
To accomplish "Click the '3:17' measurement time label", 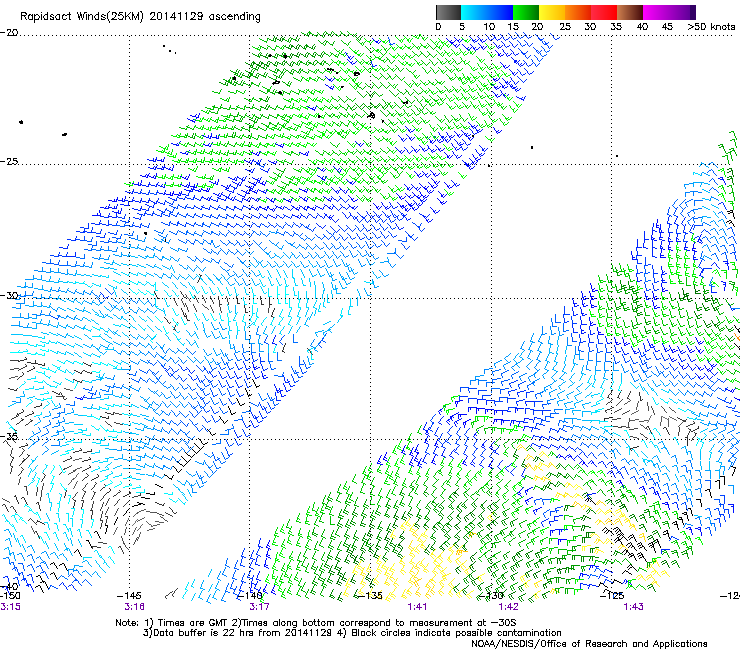I will click(x=259, y=607).
